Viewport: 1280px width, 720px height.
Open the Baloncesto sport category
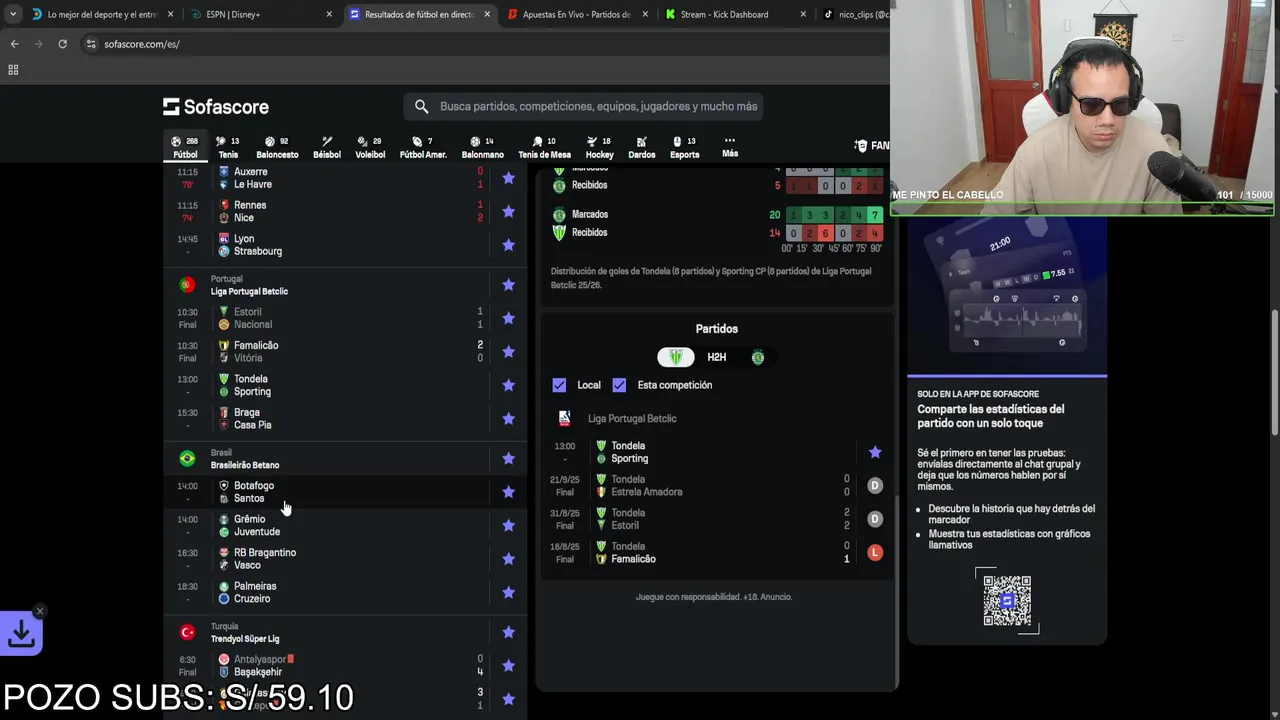[277, 147]
